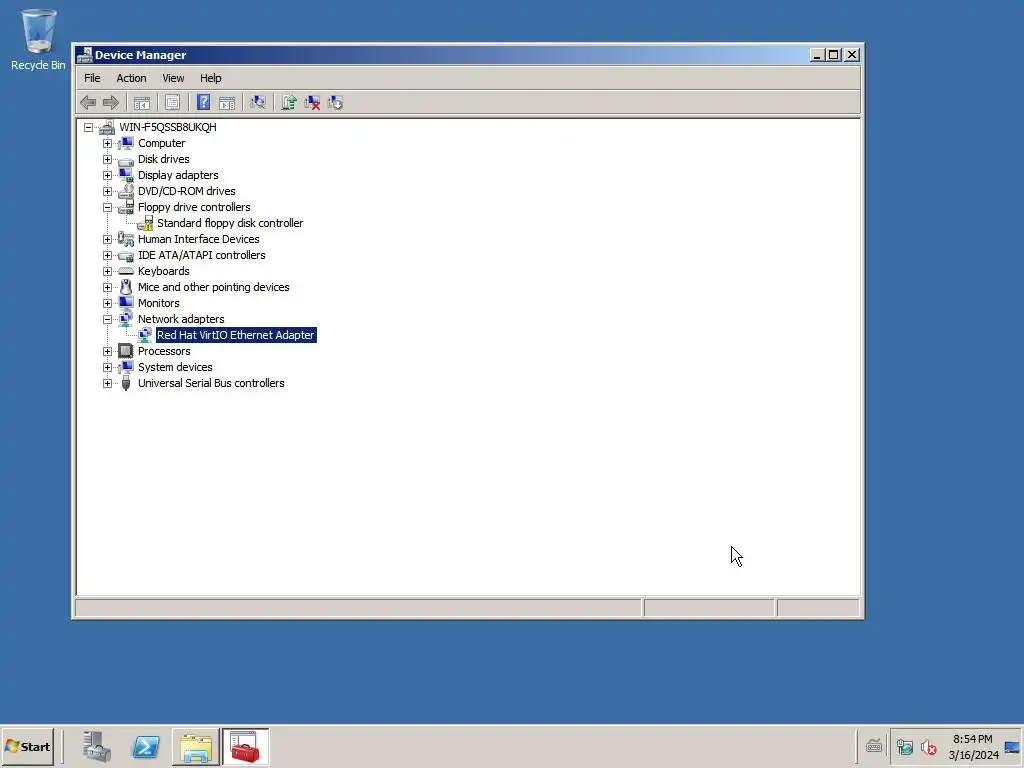Open the Recycle Bin desktop icon
The image size is (1024, 768).
click(x=38, y=39)
